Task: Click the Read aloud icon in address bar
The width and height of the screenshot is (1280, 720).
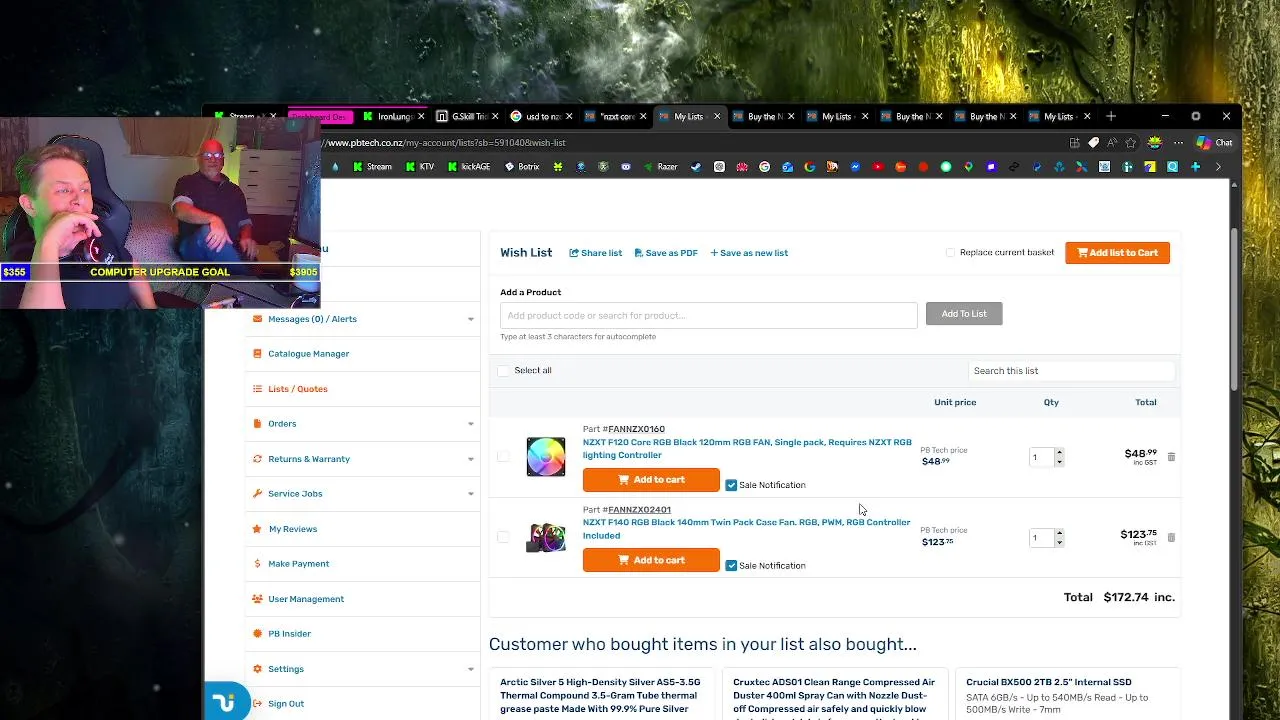Action: [x=1111, y=143]
